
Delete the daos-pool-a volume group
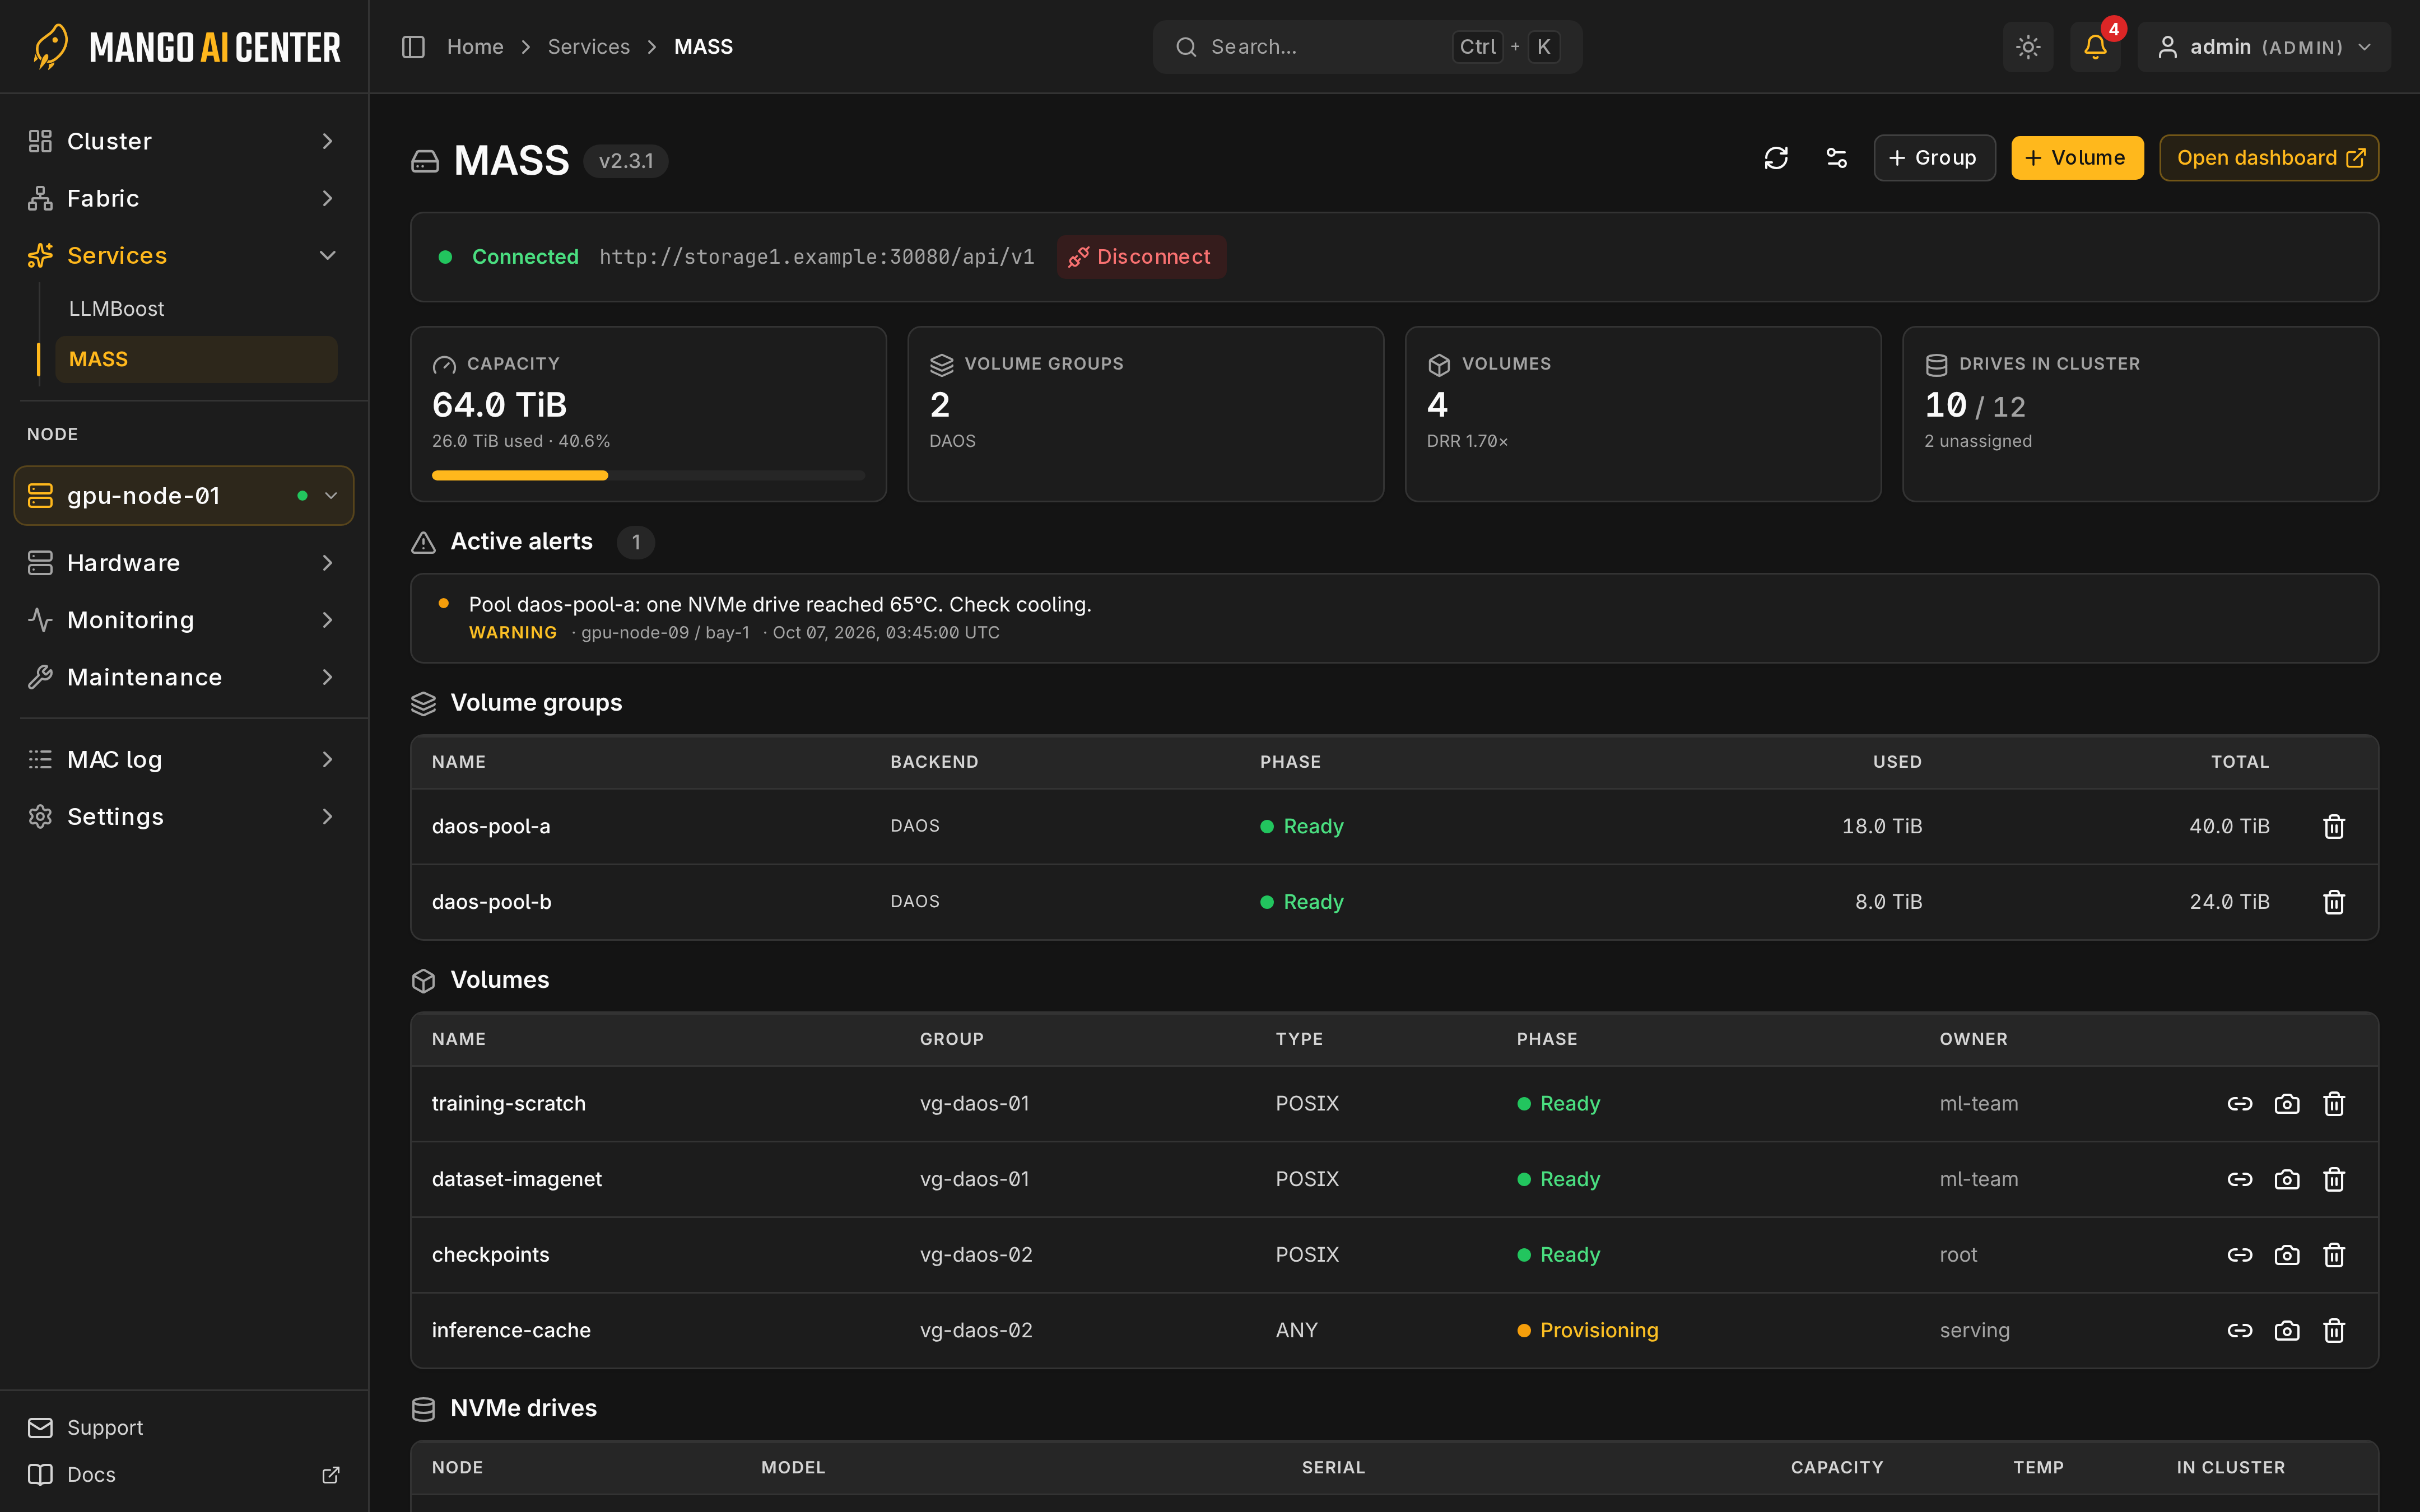pos(2334,826)
